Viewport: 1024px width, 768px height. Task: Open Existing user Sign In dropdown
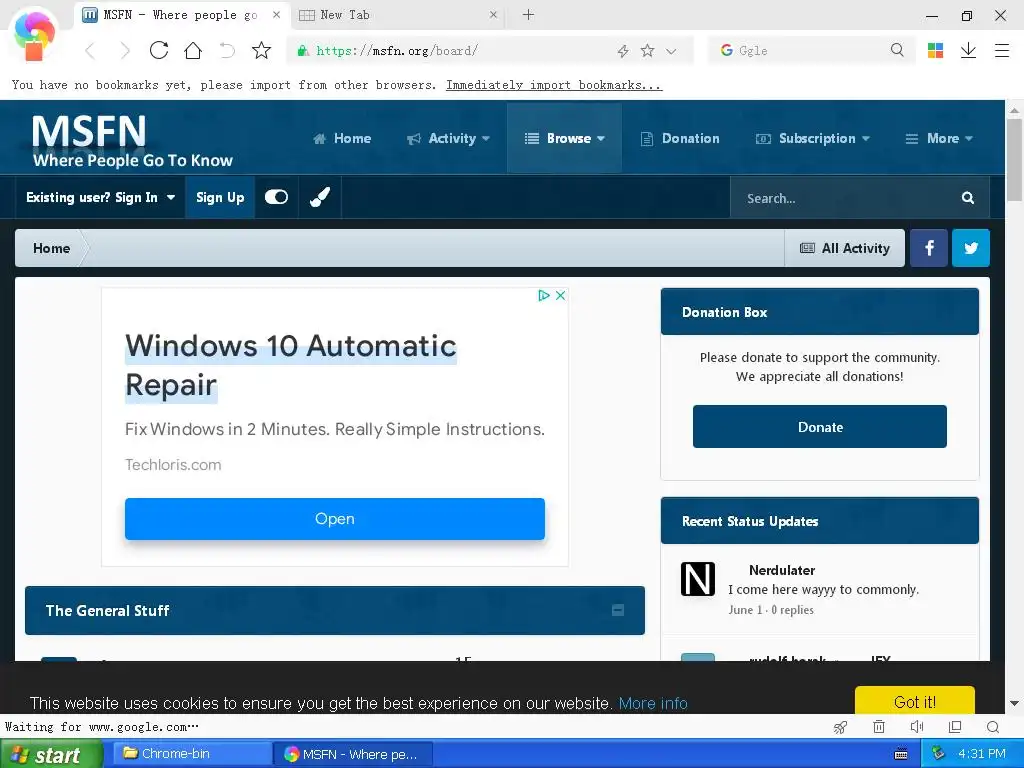tap(101, 197)
